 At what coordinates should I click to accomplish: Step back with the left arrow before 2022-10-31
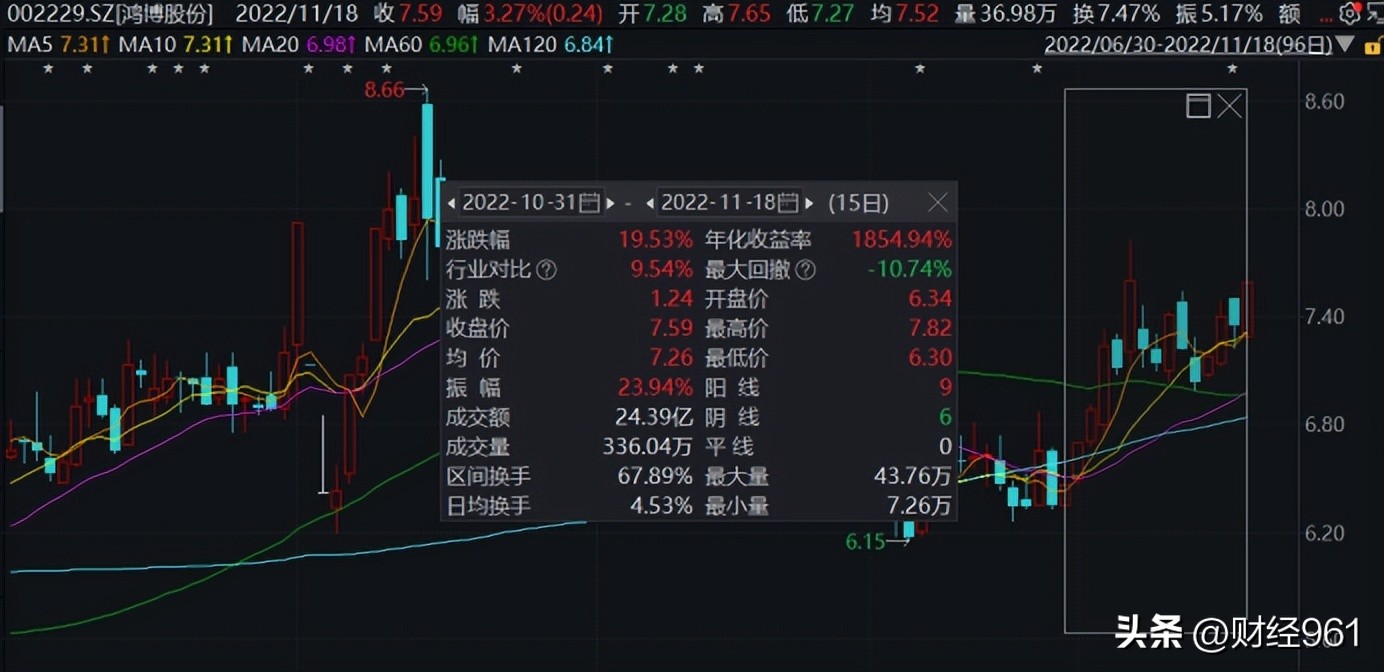pos(451,203)
